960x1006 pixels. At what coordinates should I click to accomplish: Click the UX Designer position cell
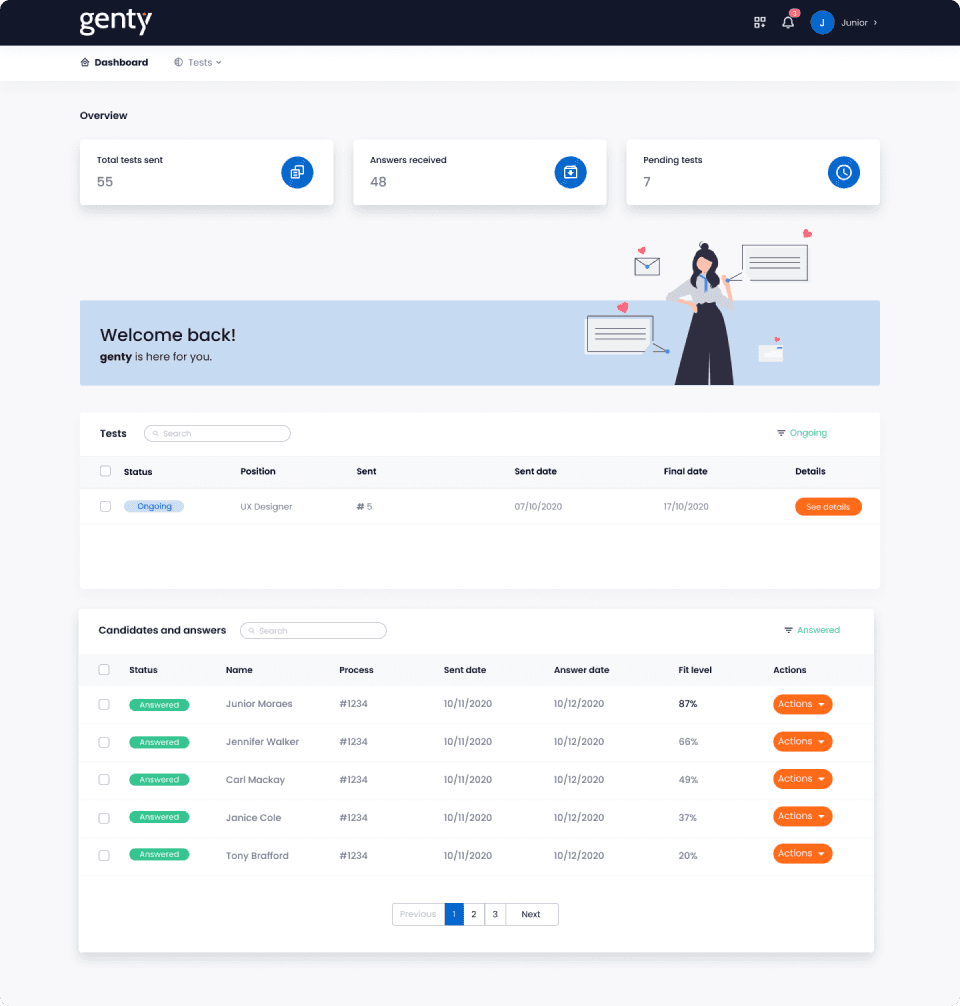tap(266, 506)
